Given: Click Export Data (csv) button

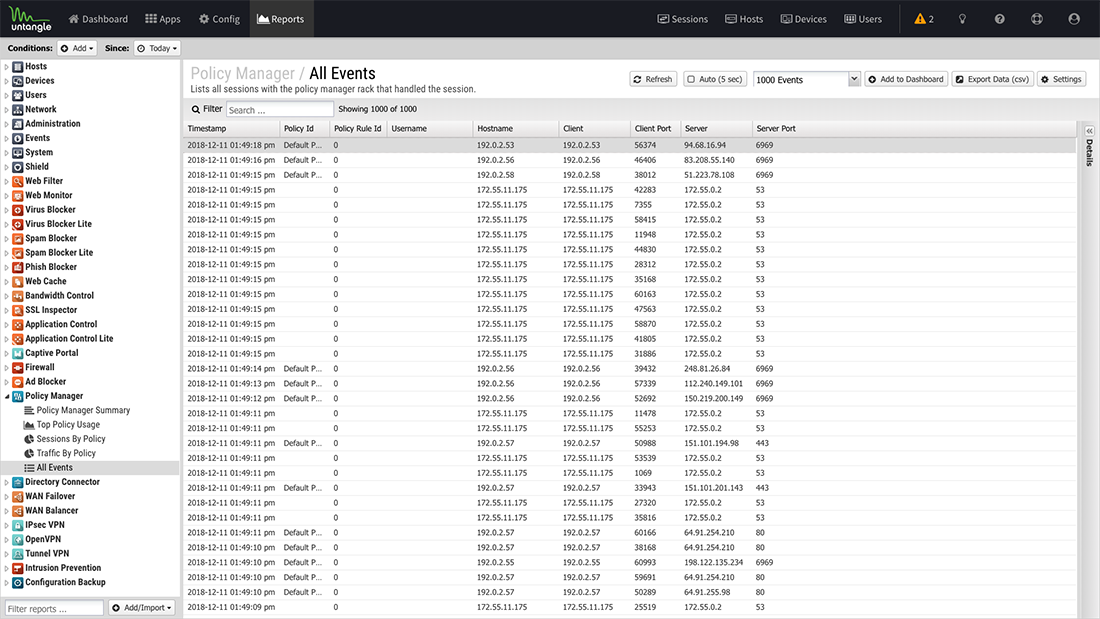Looking at the screenshot, I should click(x=993, y=79).
